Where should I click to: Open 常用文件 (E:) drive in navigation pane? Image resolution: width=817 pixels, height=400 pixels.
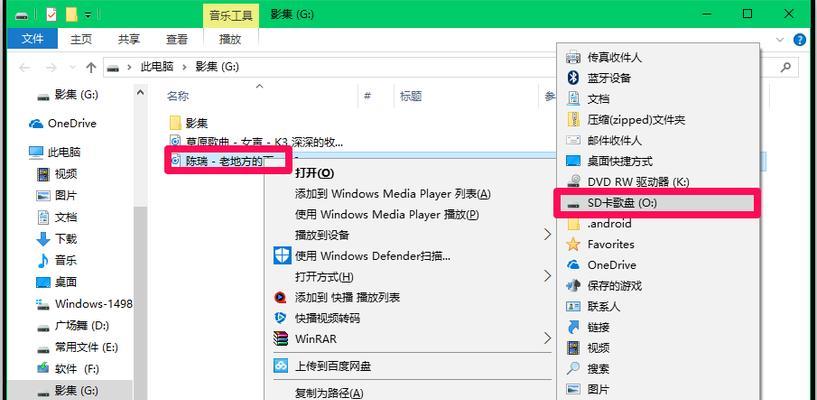(86, 347)
